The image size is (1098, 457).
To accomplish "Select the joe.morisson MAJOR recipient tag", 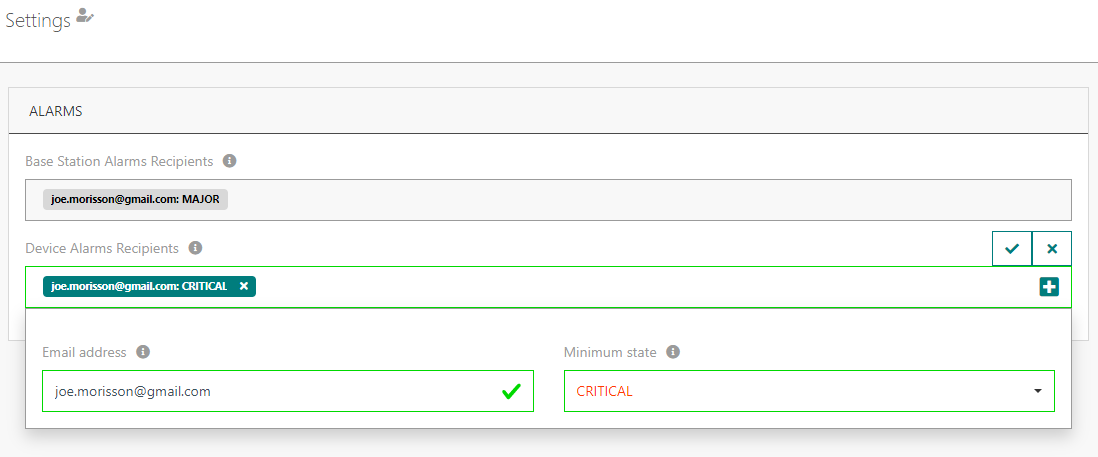I will click(x=135, y=199).
